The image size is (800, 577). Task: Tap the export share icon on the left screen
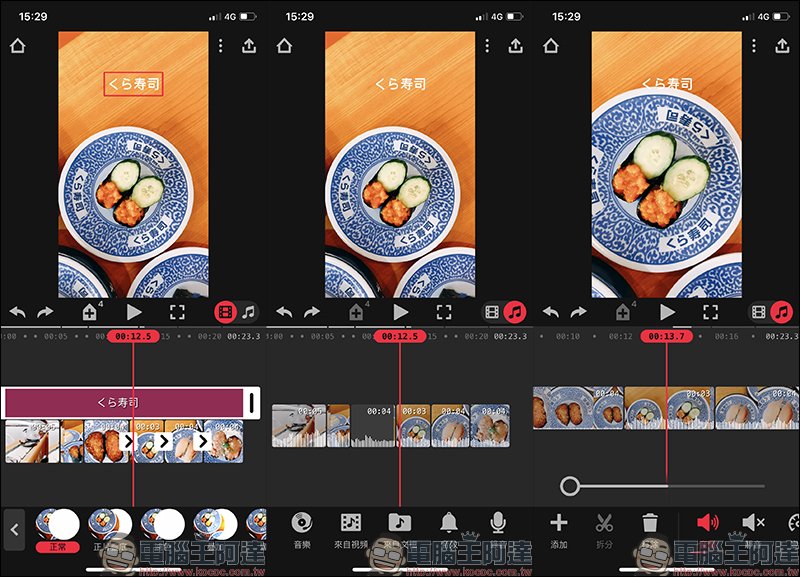pyautogui.click(x=249, y=46)
